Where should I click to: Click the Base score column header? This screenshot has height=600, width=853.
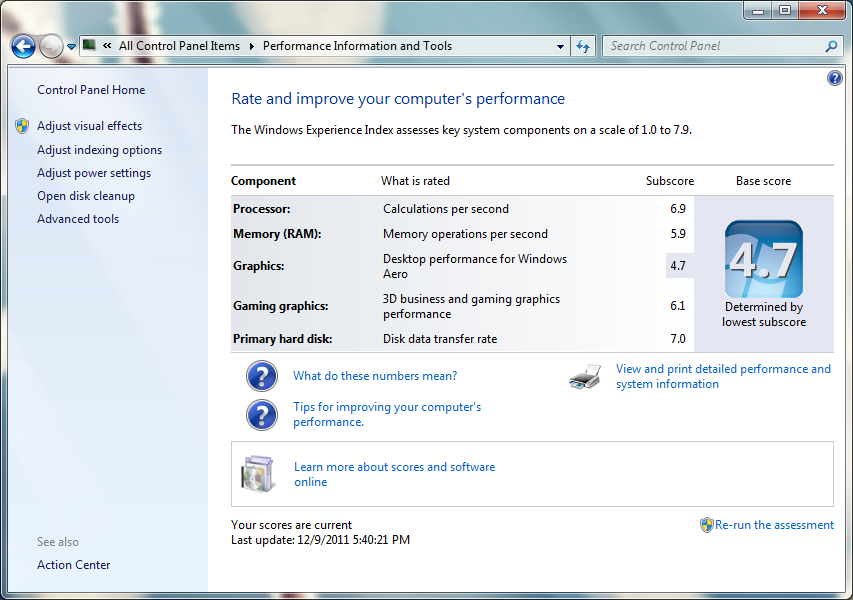click(763, 181)
